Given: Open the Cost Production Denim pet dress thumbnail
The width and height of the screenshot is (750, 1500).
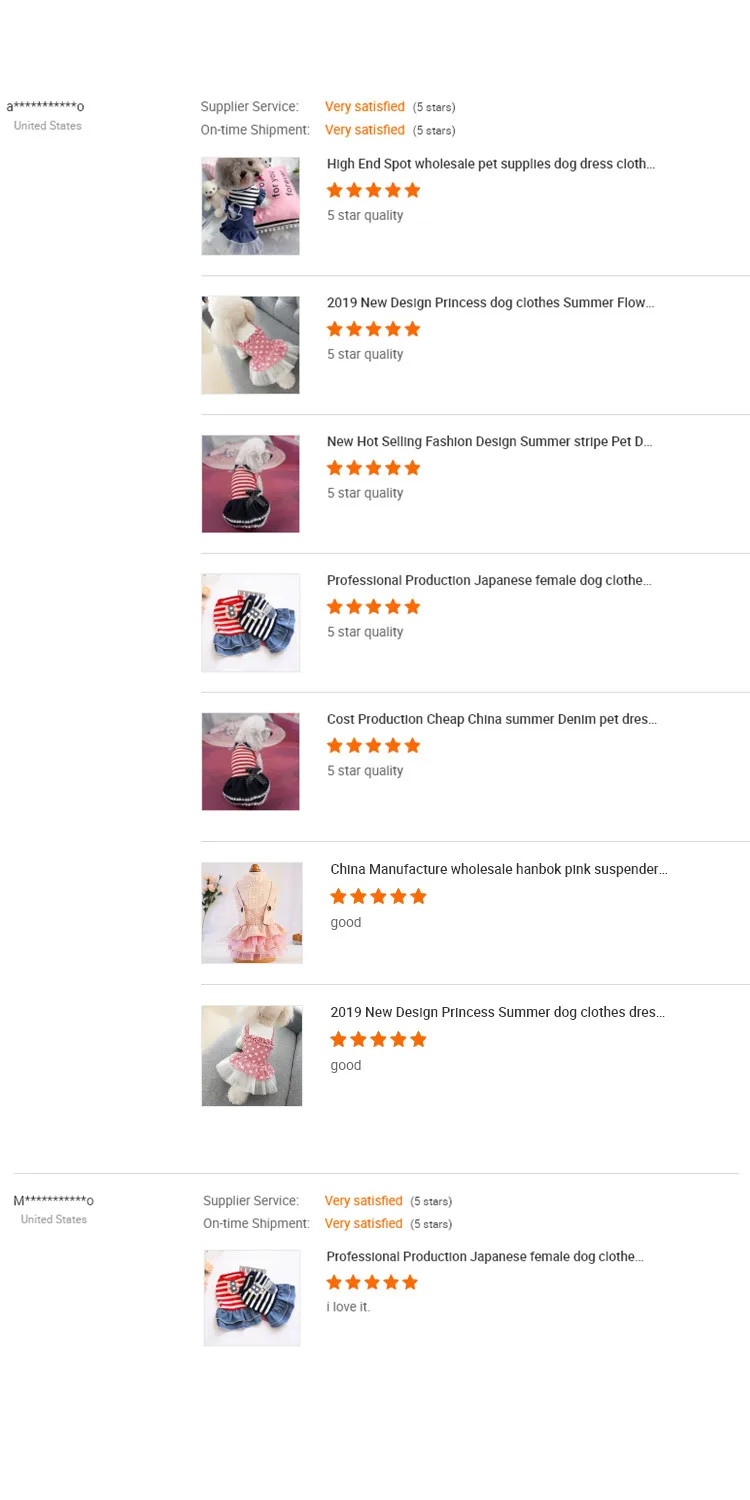Looking at the screenshot, I should pos(250,761).
